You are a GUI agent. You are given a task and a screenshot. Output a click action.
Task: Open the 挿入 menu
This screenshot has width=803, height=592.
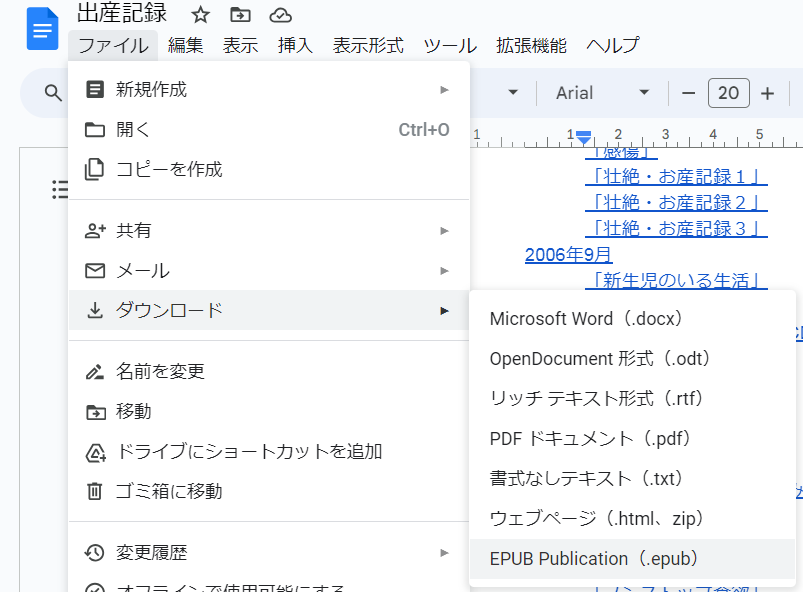coord(295,46)
